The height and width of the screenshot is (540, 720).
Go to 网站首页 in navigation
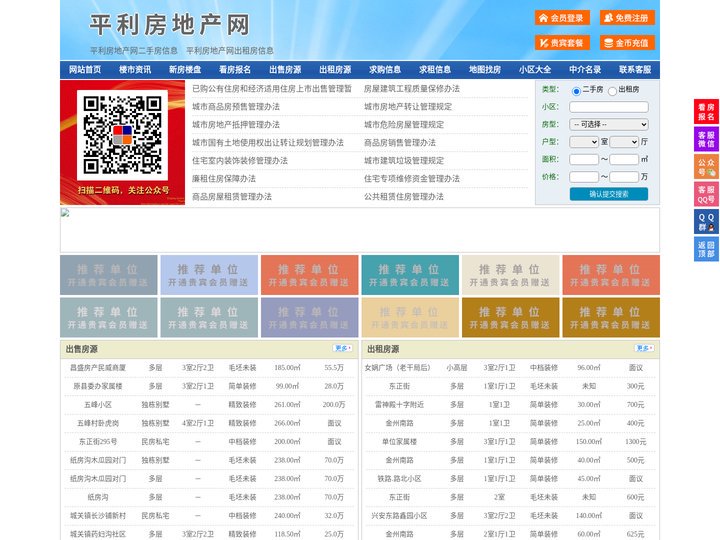click(x=85, y=70)
